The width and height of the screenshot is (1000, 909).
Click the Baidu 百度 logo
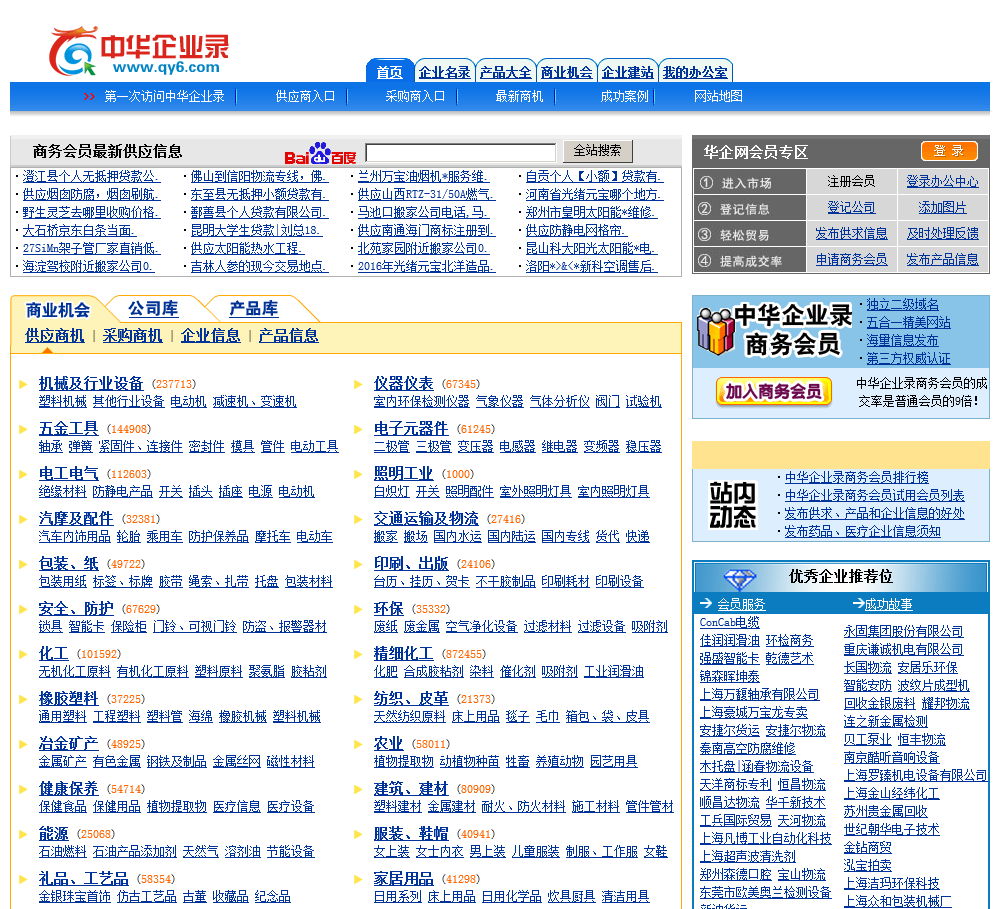[320, 153]
